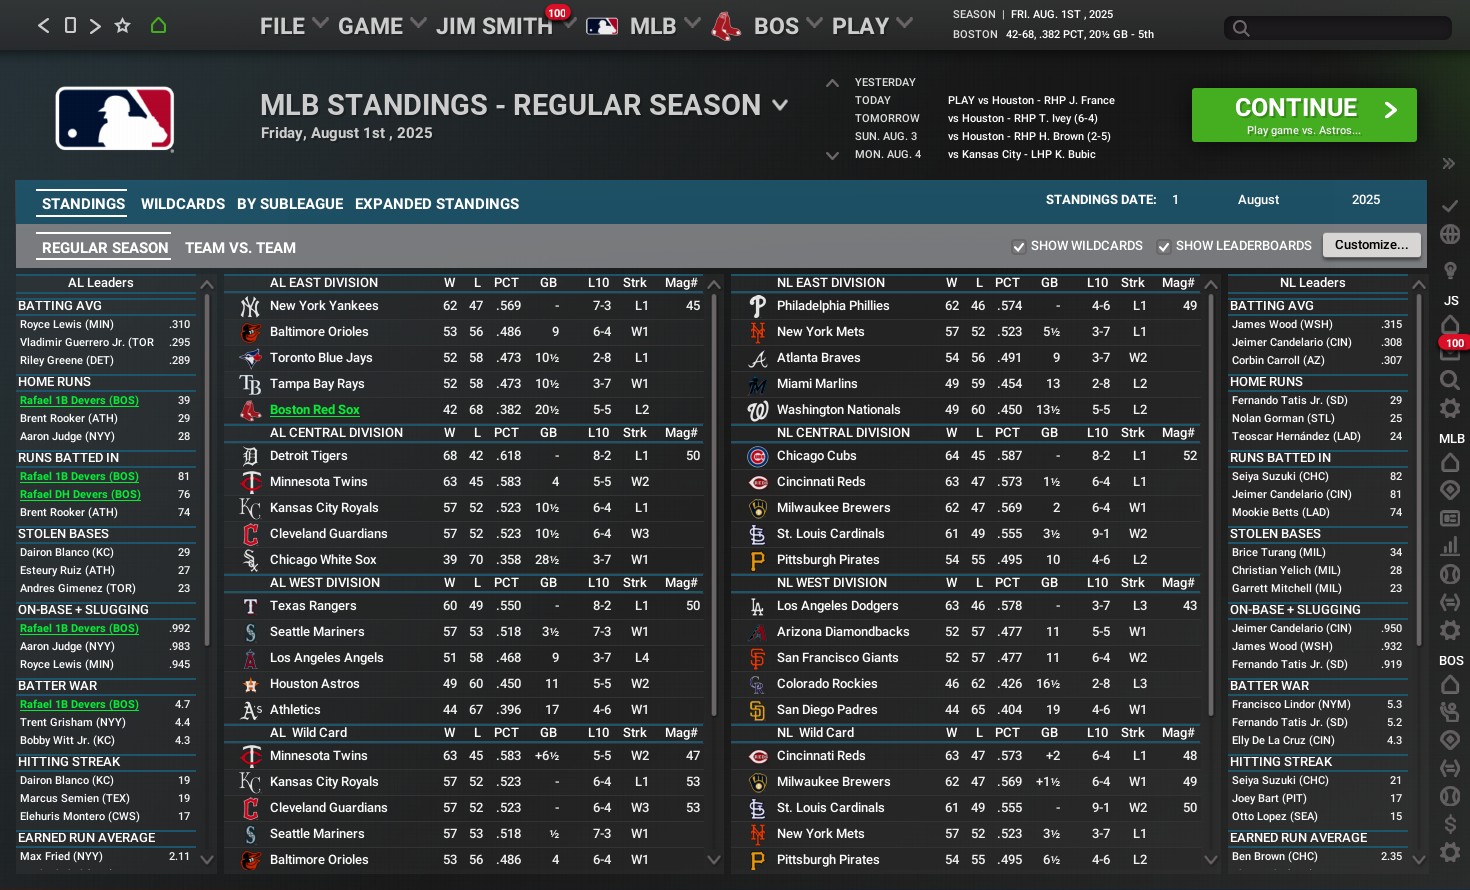Open the home icon under BOS in sidebar
1470x890 pixels.
pos(1450,685)
